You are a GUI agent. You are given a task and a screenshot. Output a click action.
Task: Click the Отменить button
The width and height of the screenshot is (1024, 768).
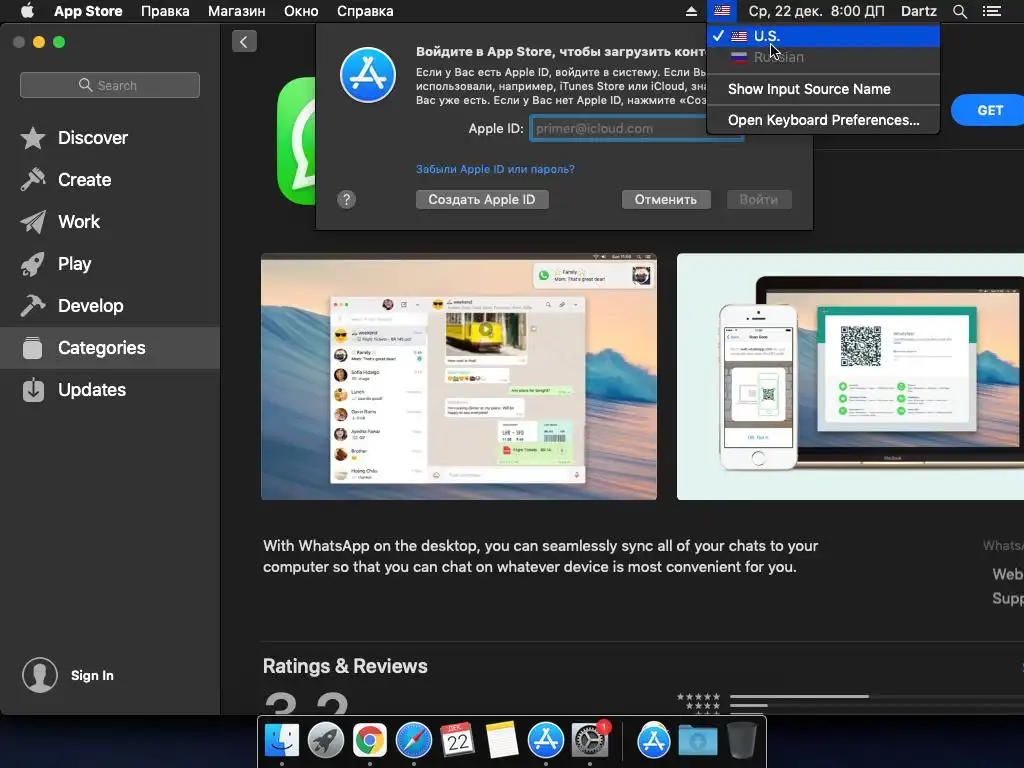tap(665, 199)
